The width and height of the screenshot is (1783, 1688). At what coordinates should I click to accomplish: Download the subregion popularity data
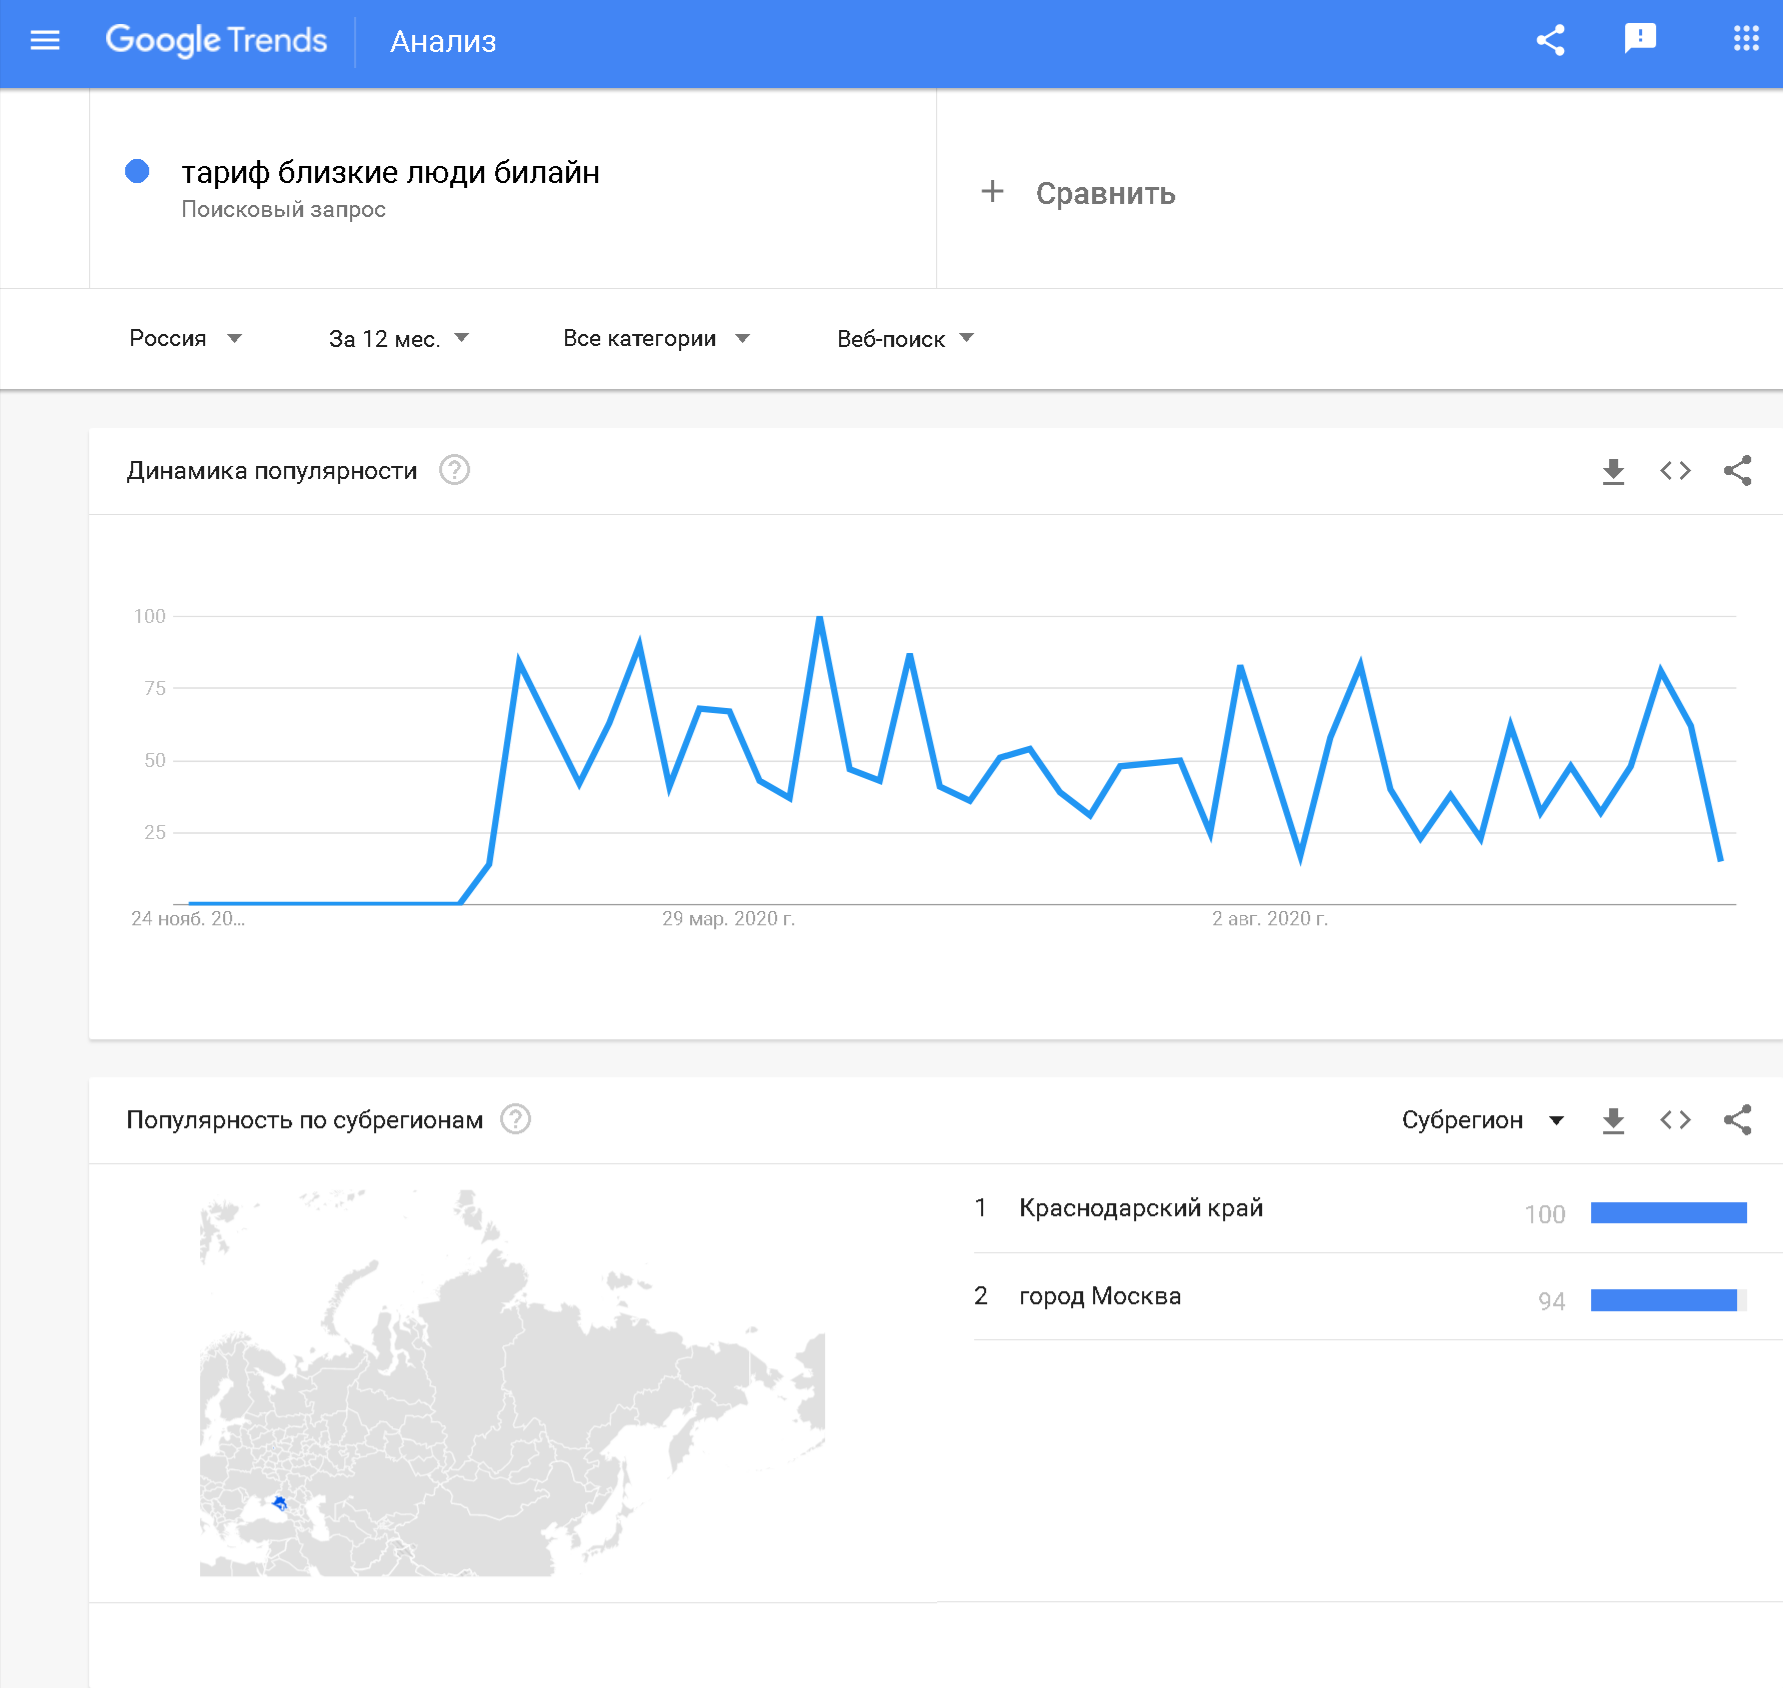click(1613, 1120)
